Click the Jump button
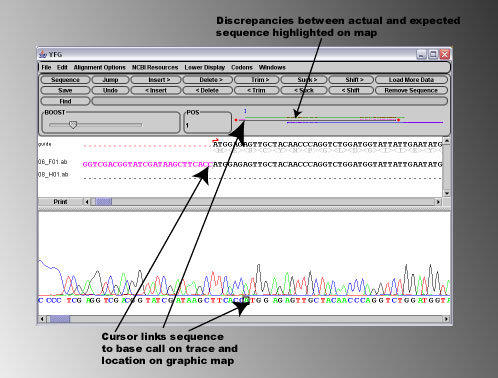 click(110, 80)
